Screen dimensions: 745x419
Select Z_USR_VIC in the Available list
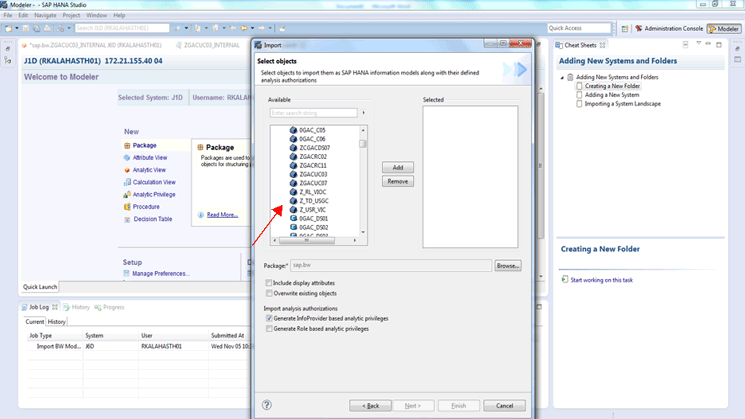point(308,210)
